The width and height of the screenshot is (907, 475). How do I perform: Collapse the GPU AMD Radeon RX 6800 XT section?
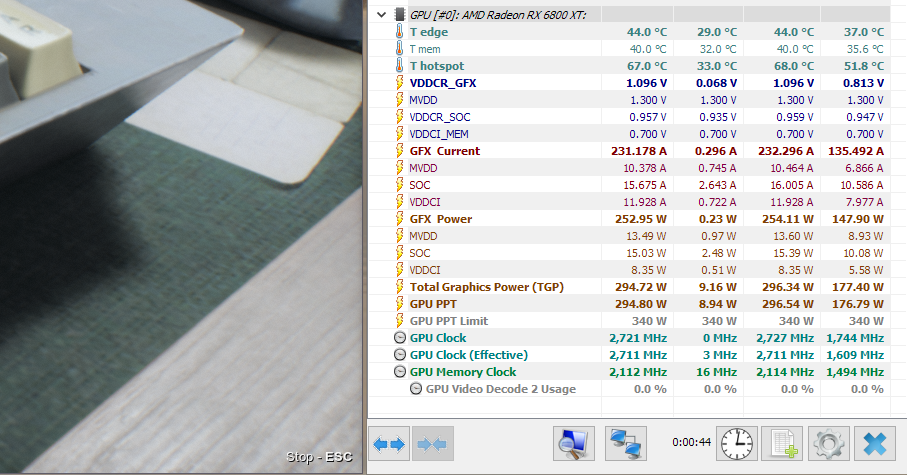coord(381,14)
